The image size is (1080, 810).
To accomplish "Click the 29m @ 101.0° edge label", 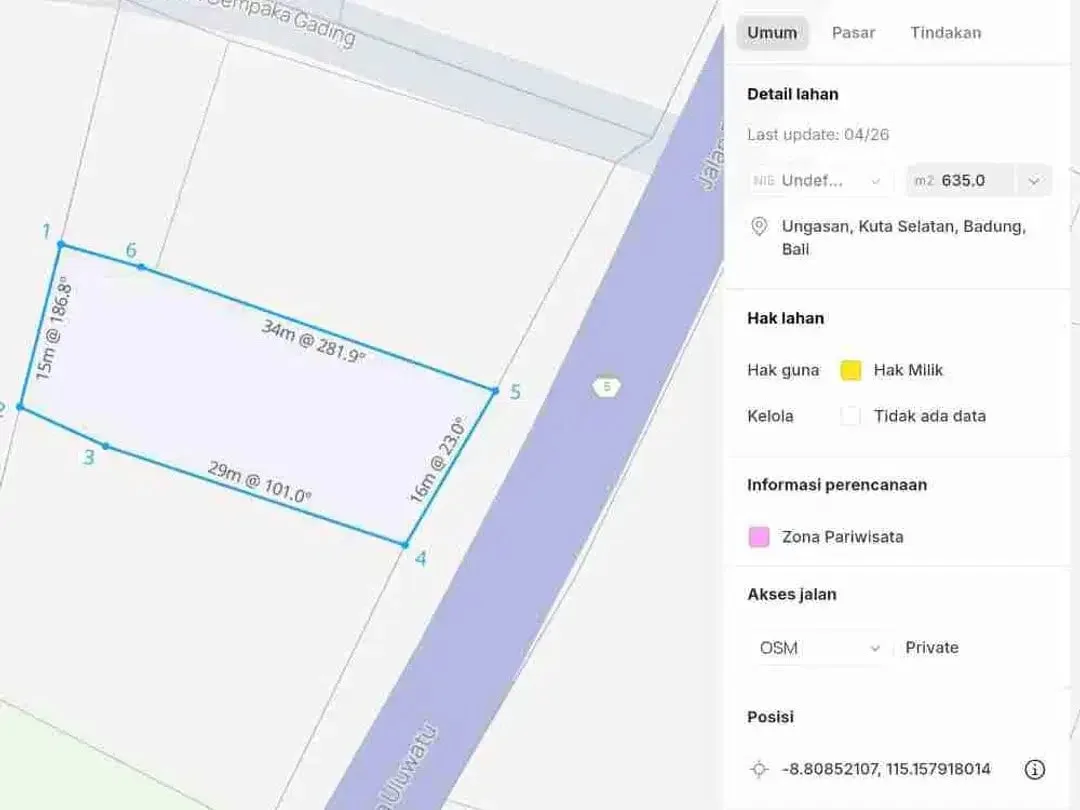I will pos(259,482).
